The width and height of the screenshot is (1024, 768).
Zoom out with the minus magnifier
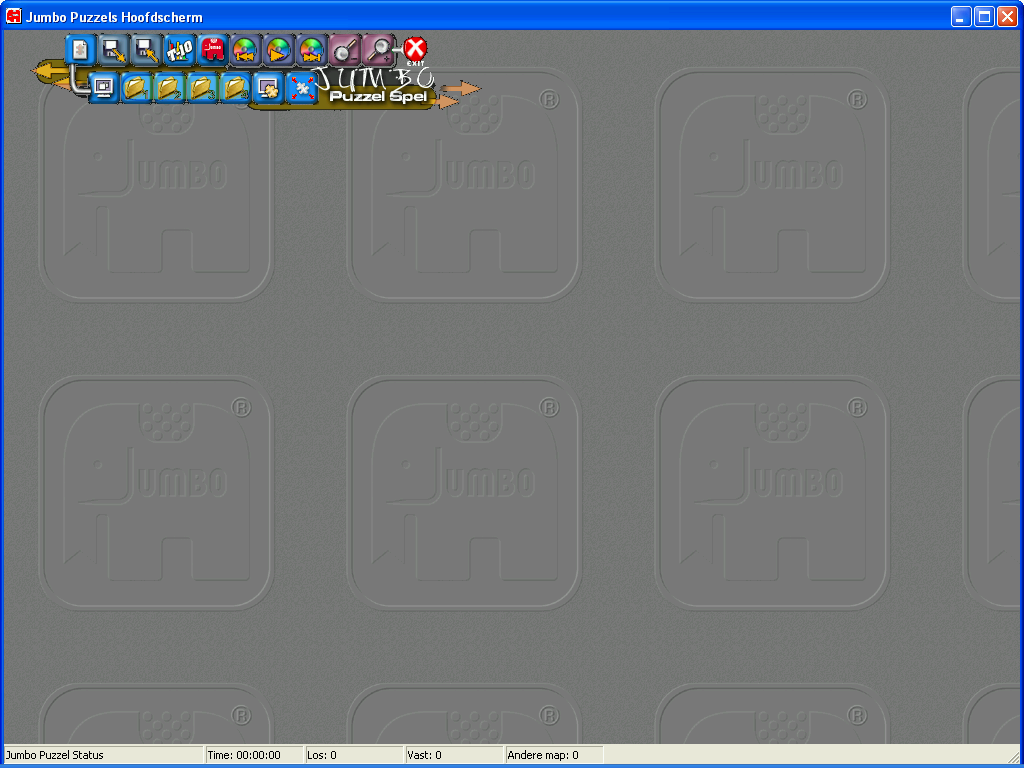point(345,50)
